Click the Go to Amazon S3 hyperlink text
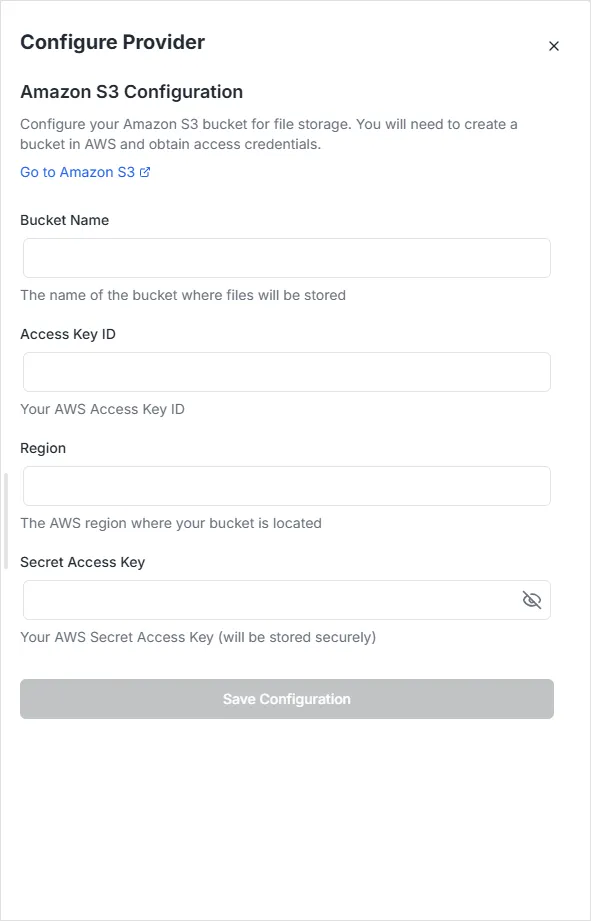The image size is (591, 921). [77, 171]
